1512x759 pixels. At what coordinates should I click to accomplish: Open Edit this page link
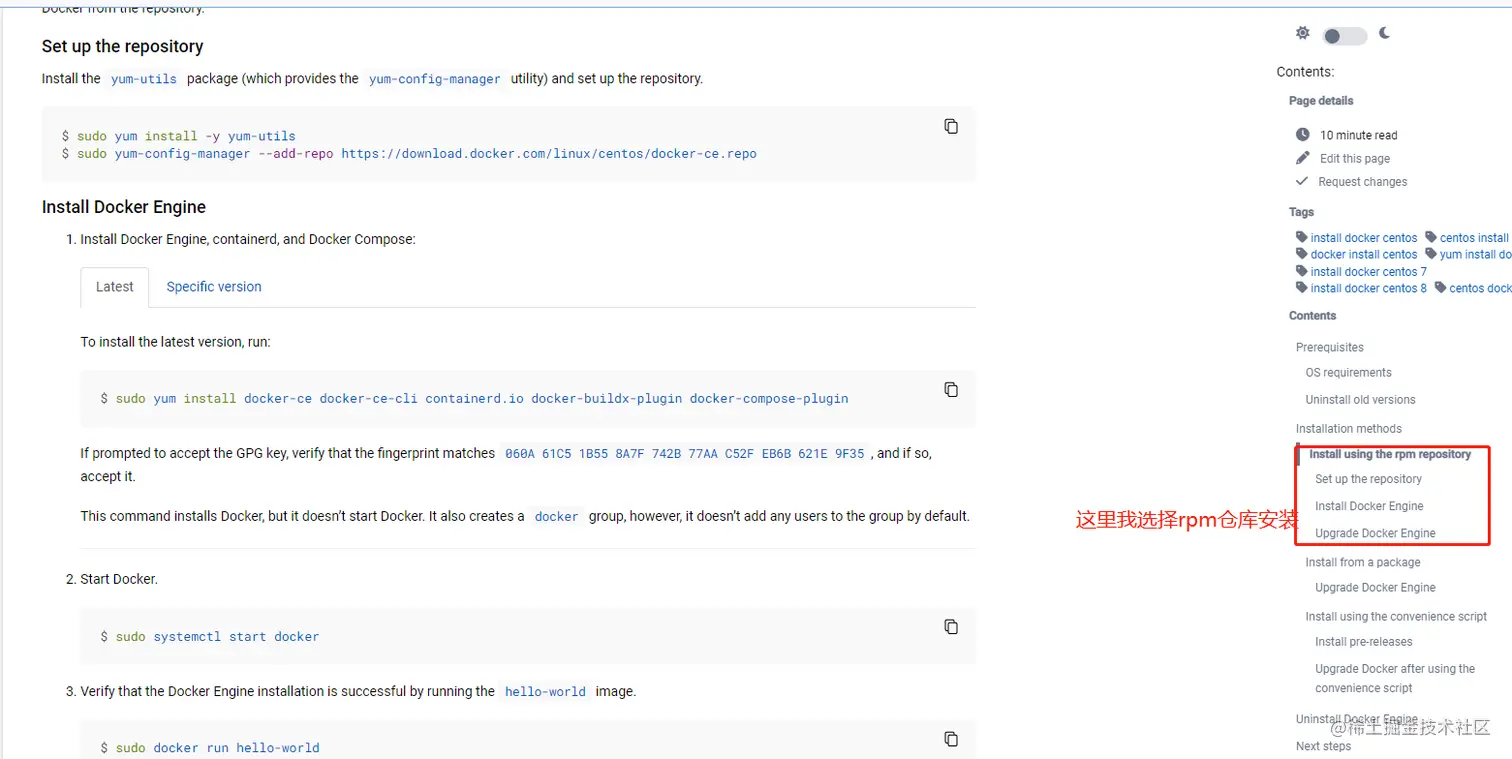coord(1354,158)
